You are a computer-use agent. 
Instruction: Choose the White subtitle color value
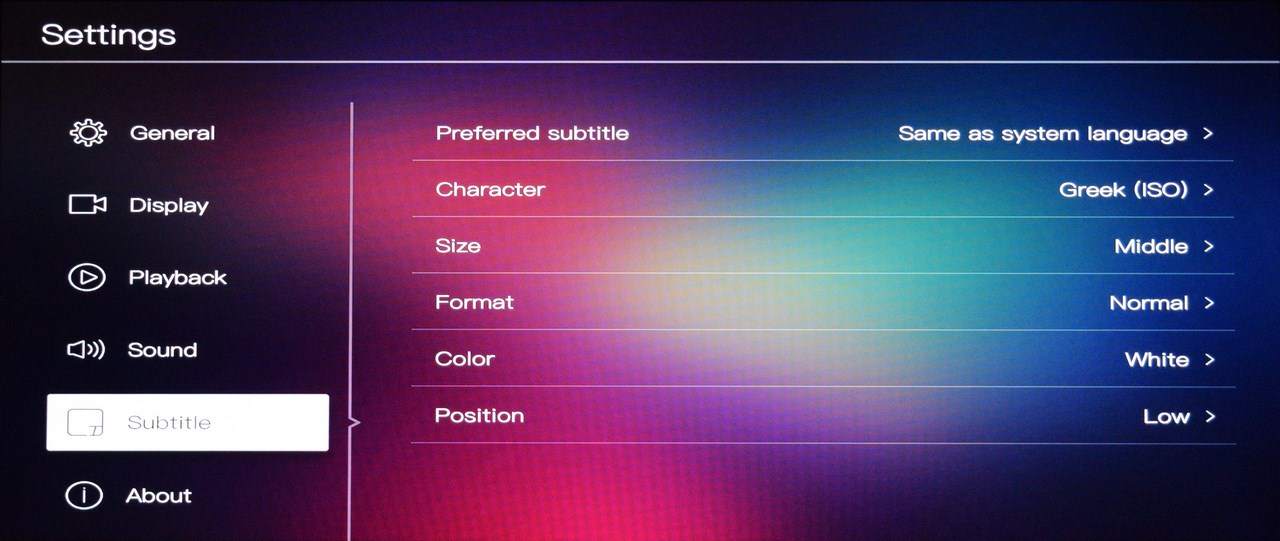(1157, 359)
